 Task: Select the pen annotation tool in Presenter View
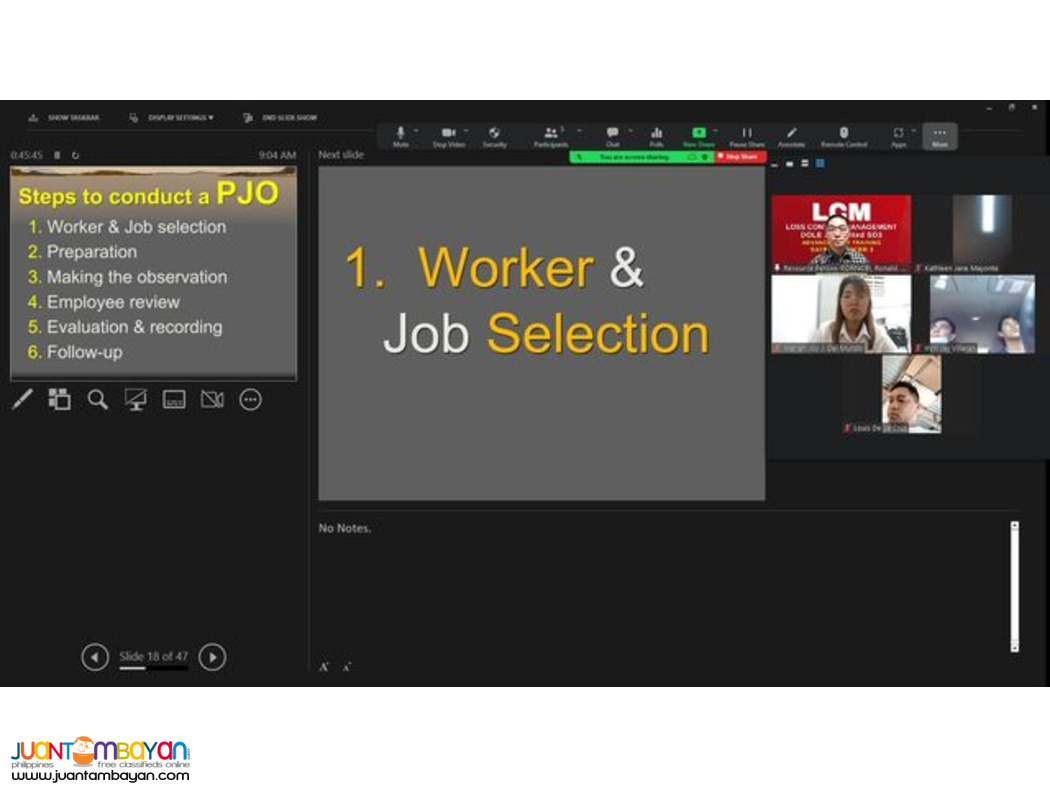[22, 399]
